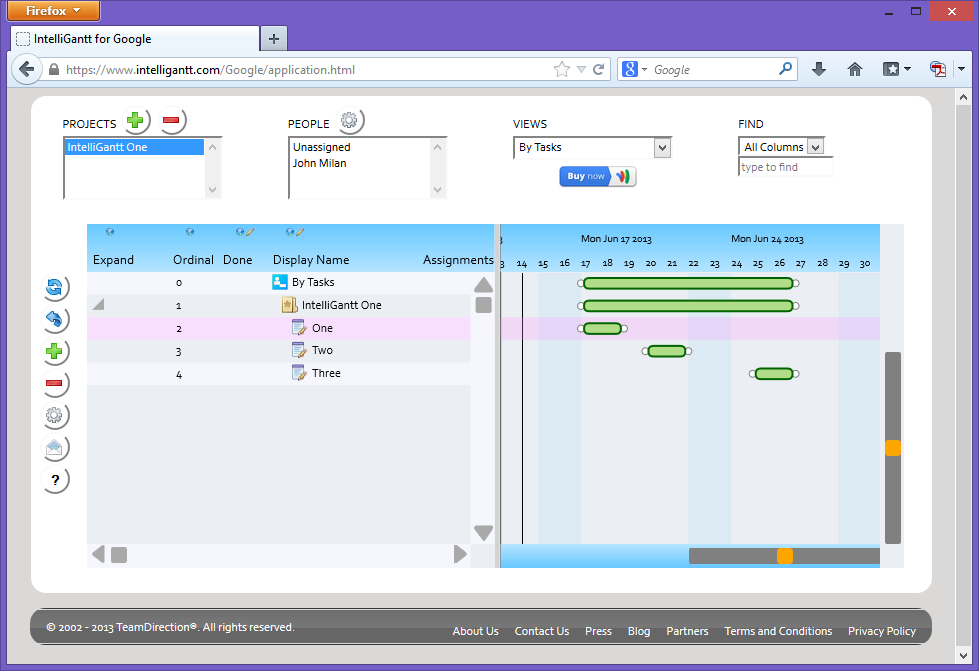This screenshot has height=671, width=979.
Task: Open the Press footer link
Action: [x=598, y=631]
